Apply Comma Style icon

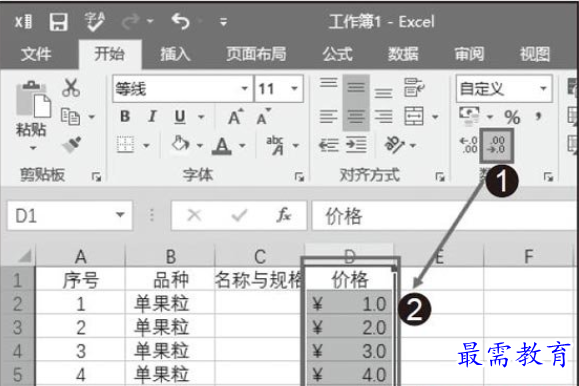point(539,117)
